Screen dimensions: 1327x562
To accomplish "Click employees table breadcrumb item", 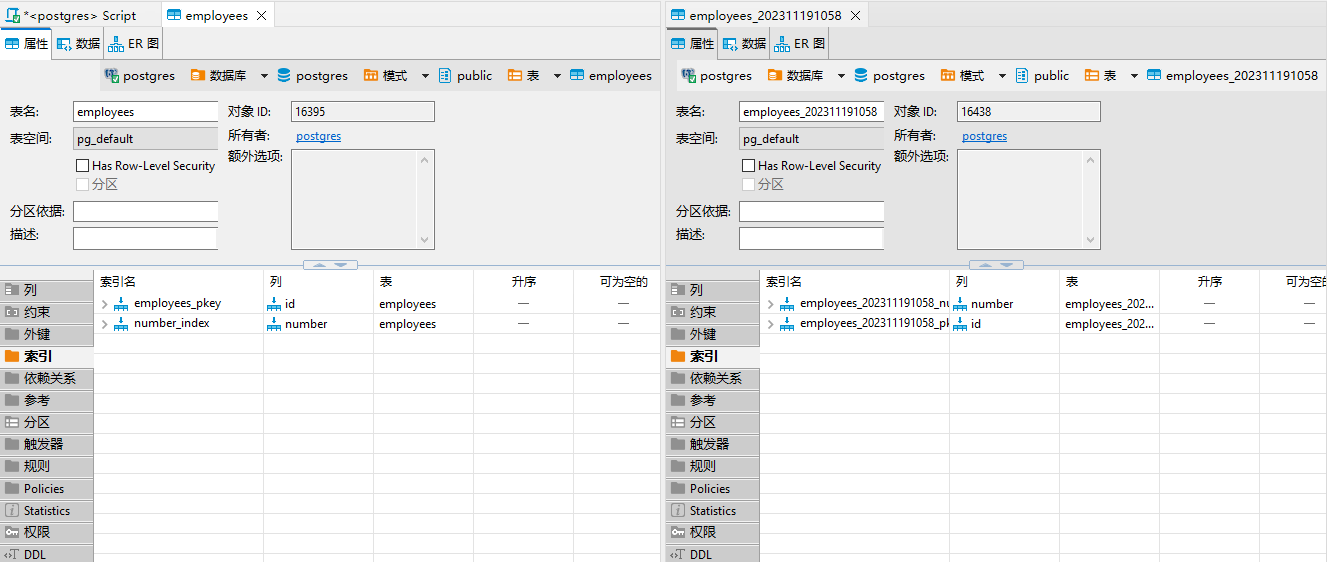I will (610, 75).
